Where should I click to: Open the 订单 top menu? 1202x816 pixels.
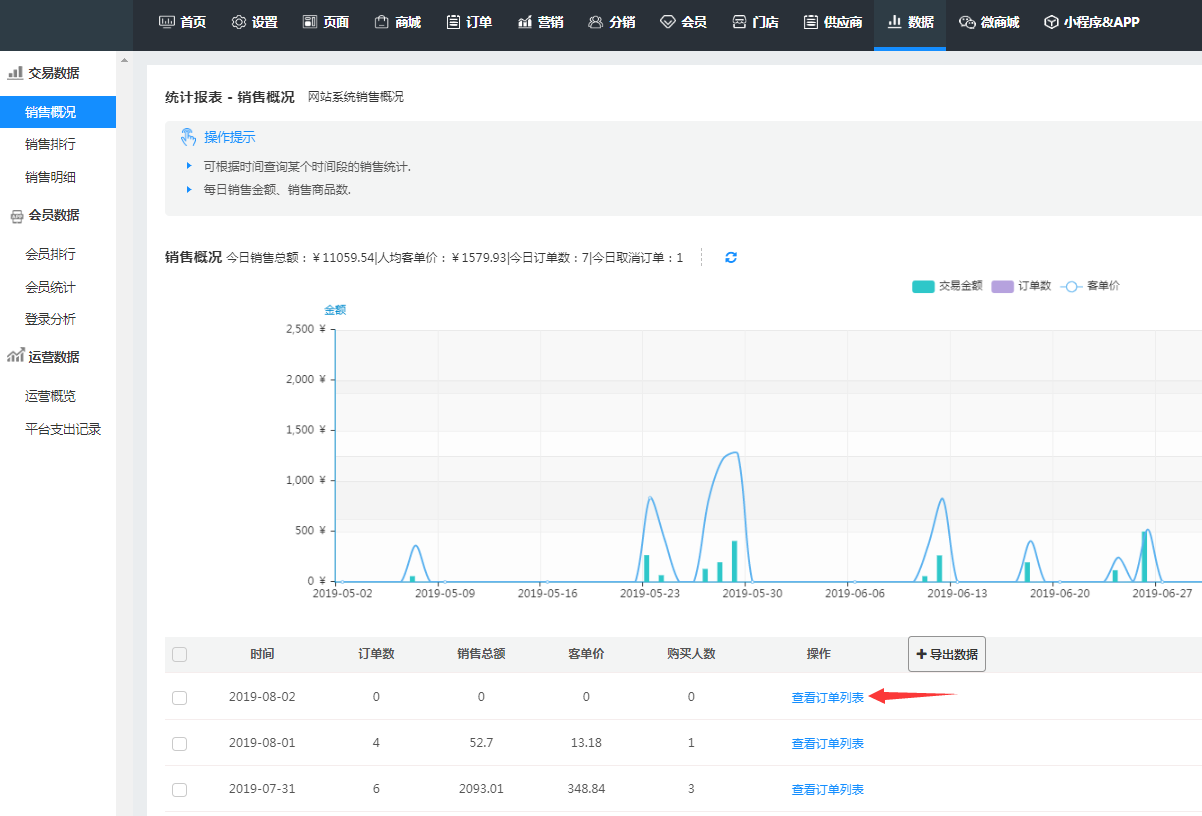tap(469, 22)
